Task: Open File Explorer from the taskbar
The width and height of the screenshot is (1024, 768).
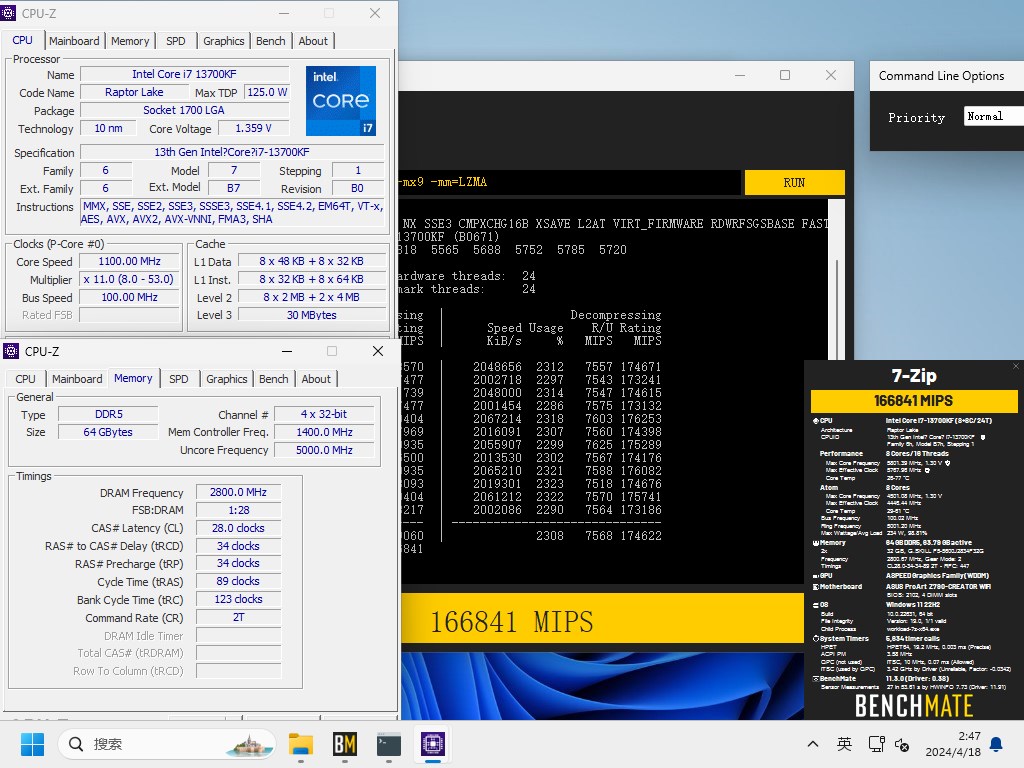Action: coord(301,744)
